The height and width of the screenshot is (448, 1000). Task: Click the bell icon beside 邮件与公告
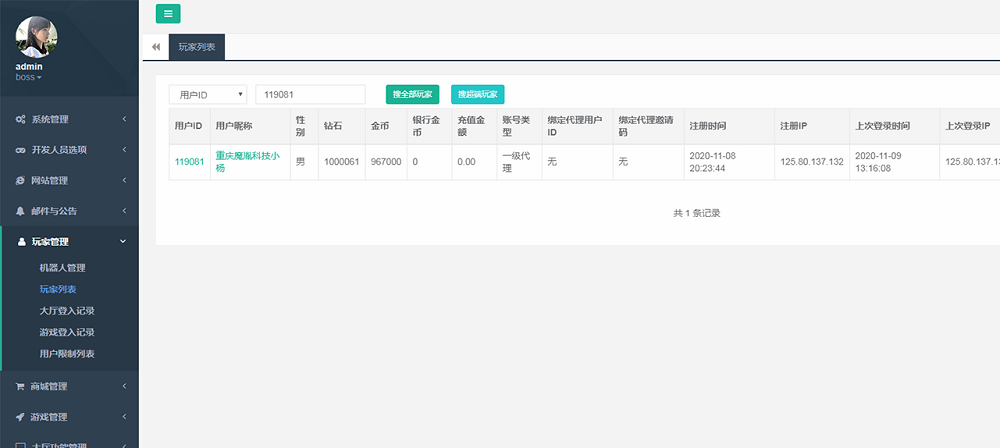click(20, 211)
